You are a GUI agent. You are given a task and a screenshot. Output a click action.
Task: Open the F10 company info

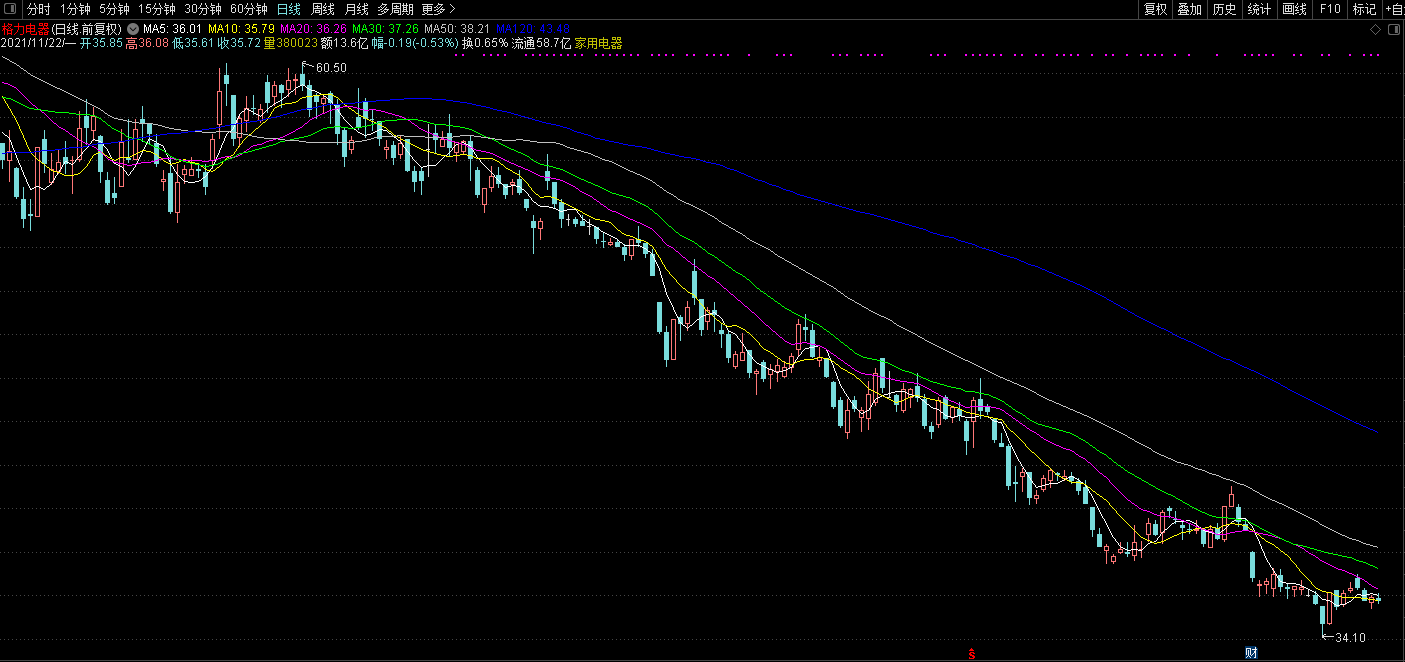coord(1329,9)
